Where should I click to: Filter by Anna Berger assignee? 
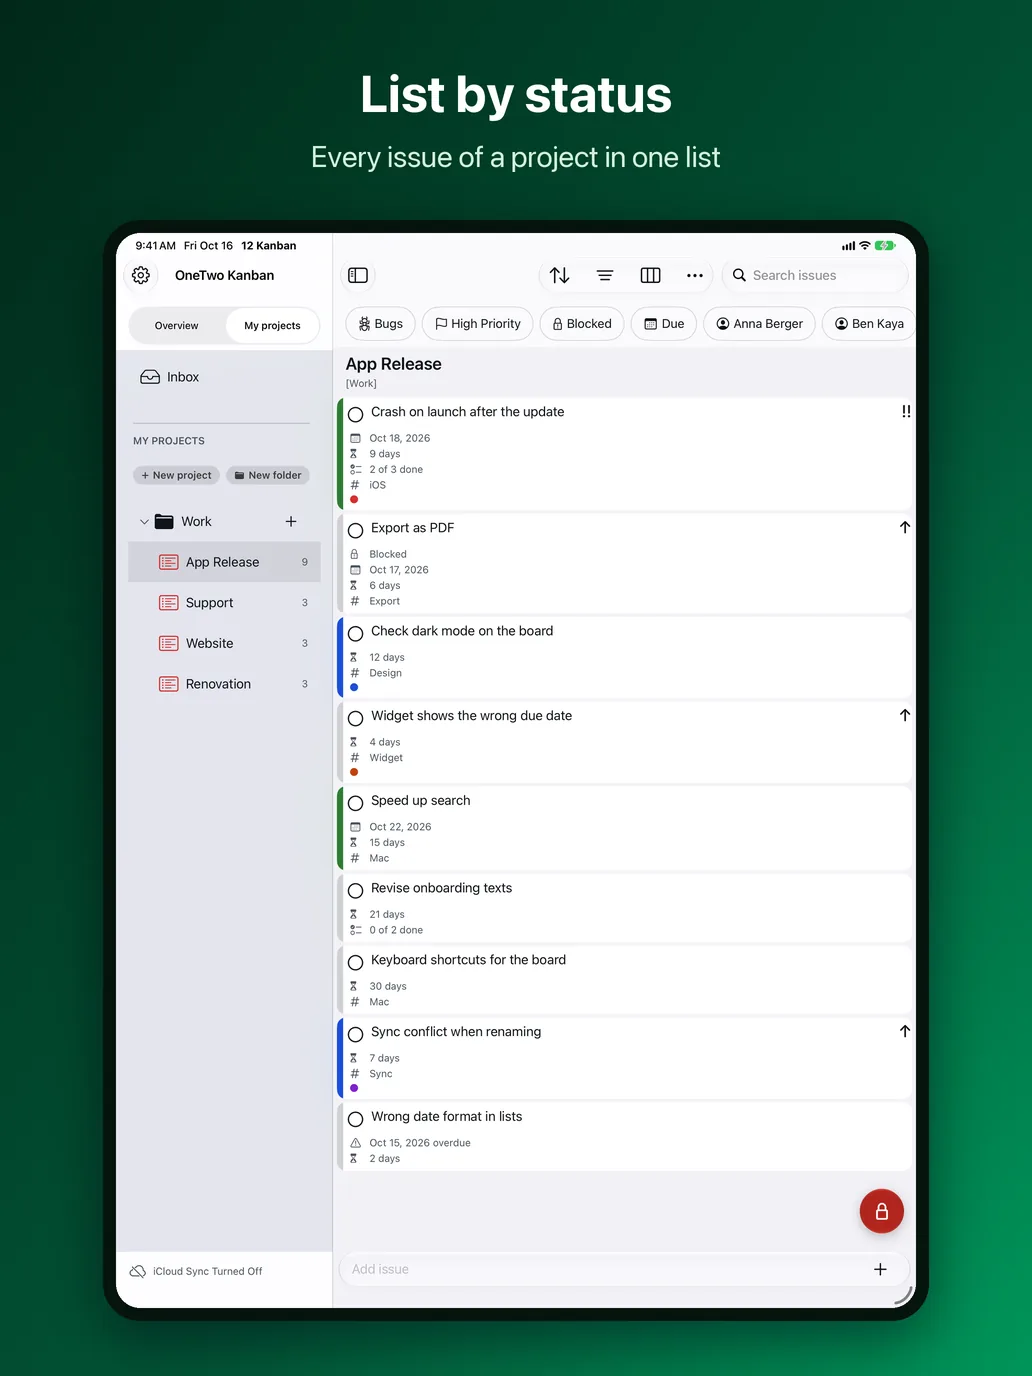pyautogui.click(x=760, y=323)
